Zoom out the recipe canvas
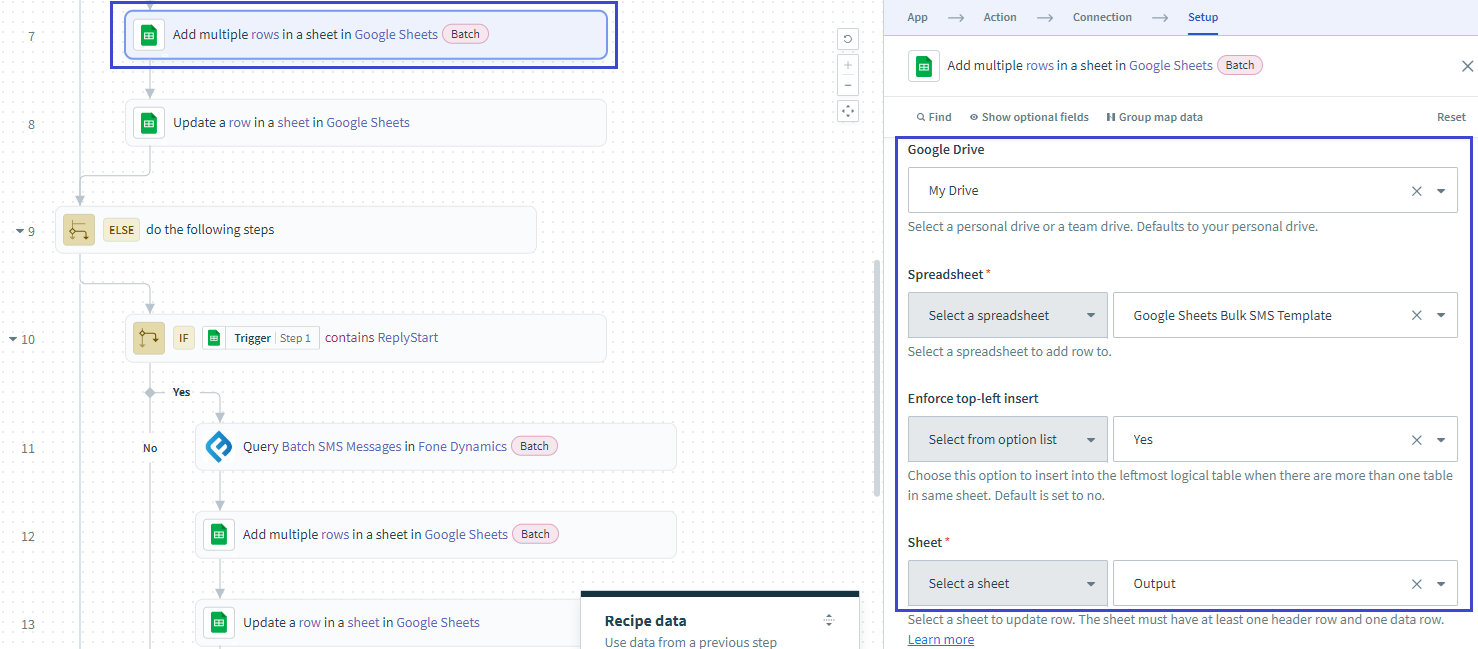The image size is (1478, 649). click(x=848, y=86)
